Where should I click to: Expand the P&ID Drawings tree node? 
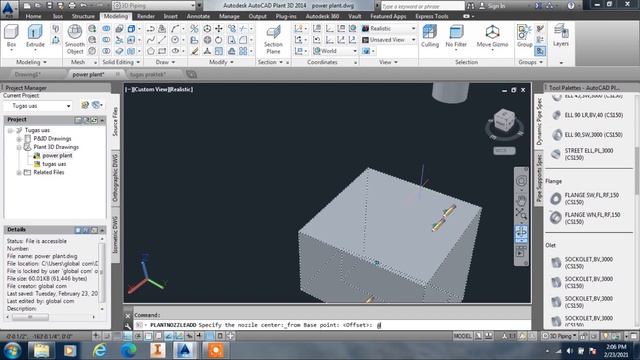[x=19, y=139]
